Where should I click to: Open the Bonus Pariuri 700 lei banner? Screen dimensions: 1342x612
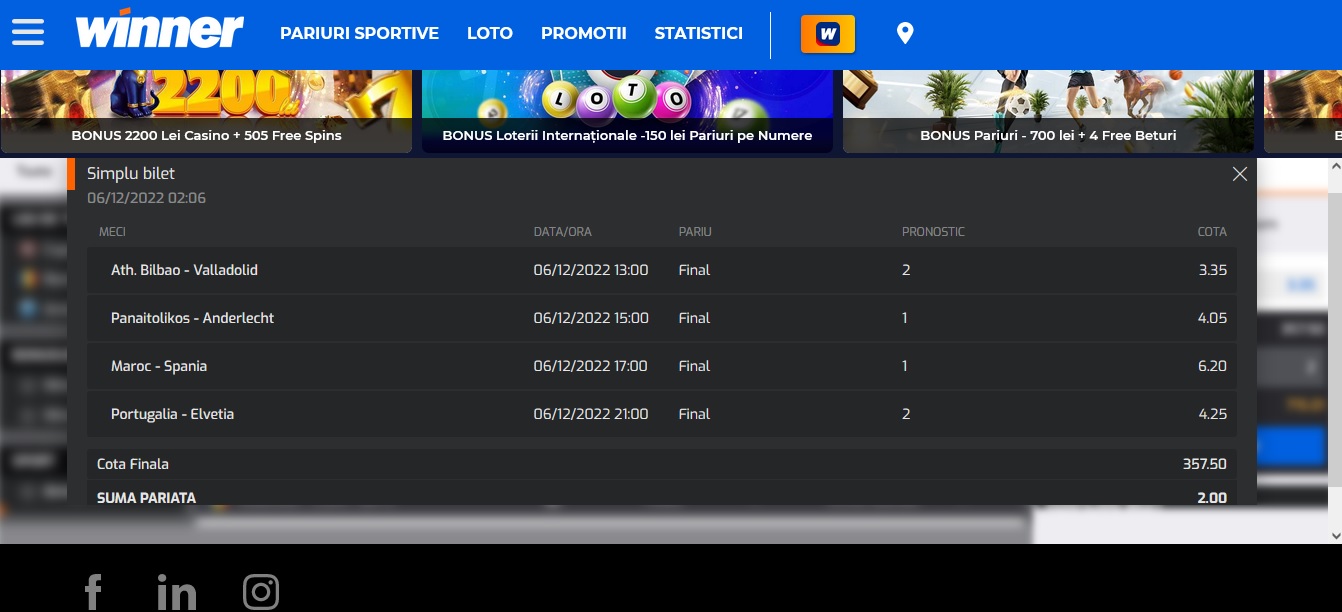click(x=1048, y=111)
